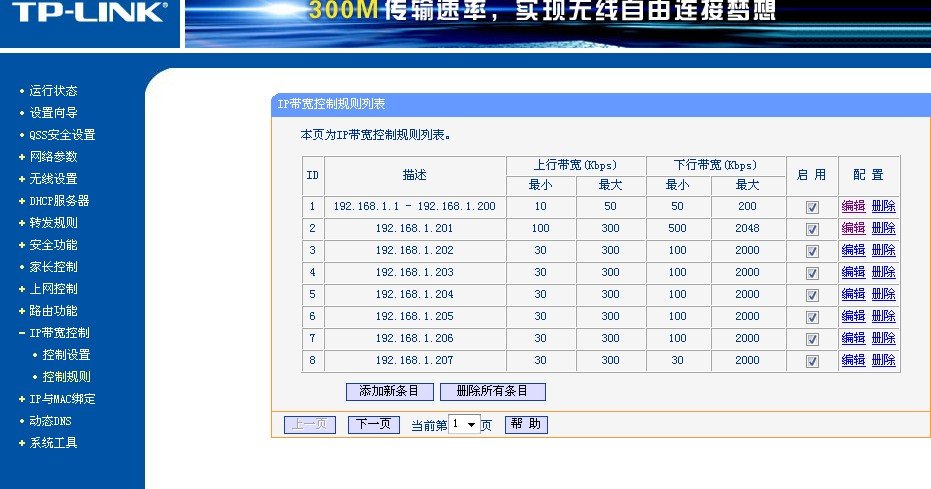Expand the 上网控制 menu
The width and height of the screenshot is (931, 489).
(53, 288)
